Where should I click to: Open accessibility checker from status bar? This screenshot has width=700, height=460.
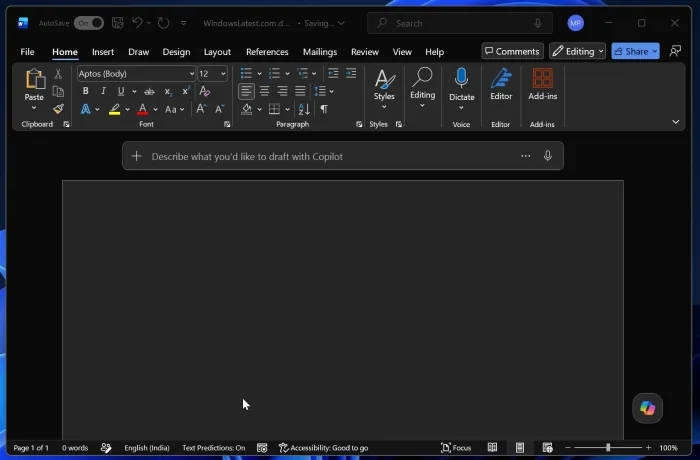click(323, 447)
